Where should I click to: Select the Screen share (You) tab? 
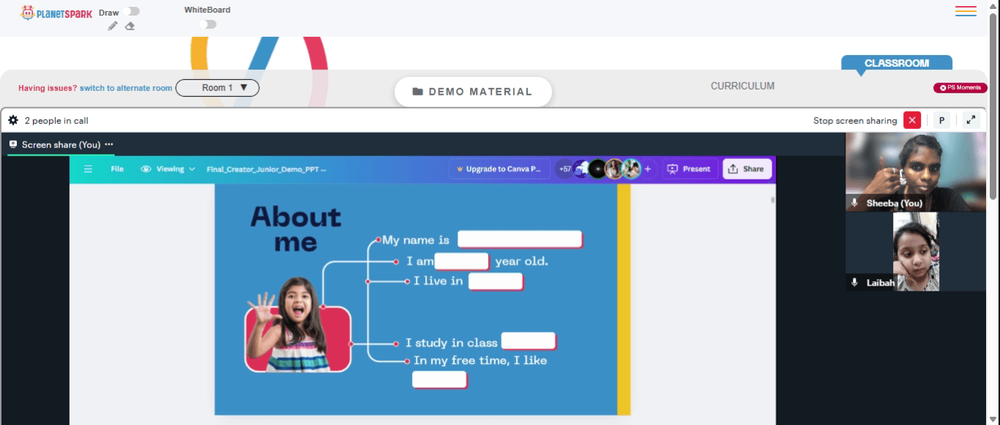click(x=61, y=145)
